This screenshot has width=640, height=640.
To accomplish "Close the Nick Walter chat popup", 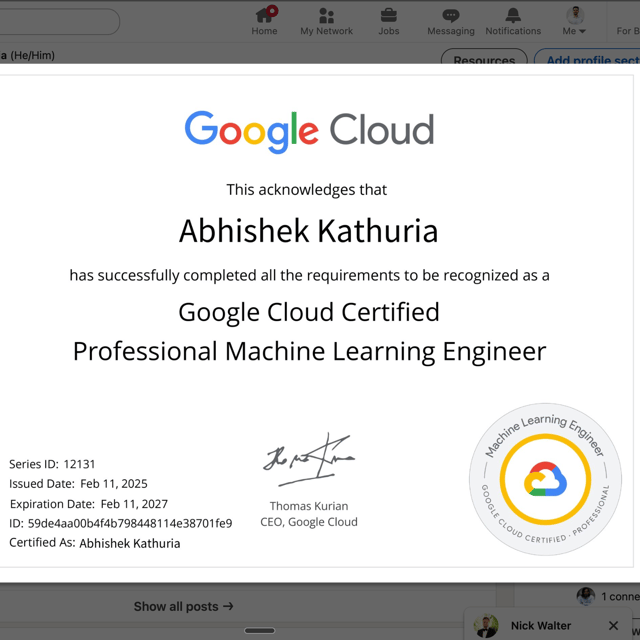I will pos(613,625).
